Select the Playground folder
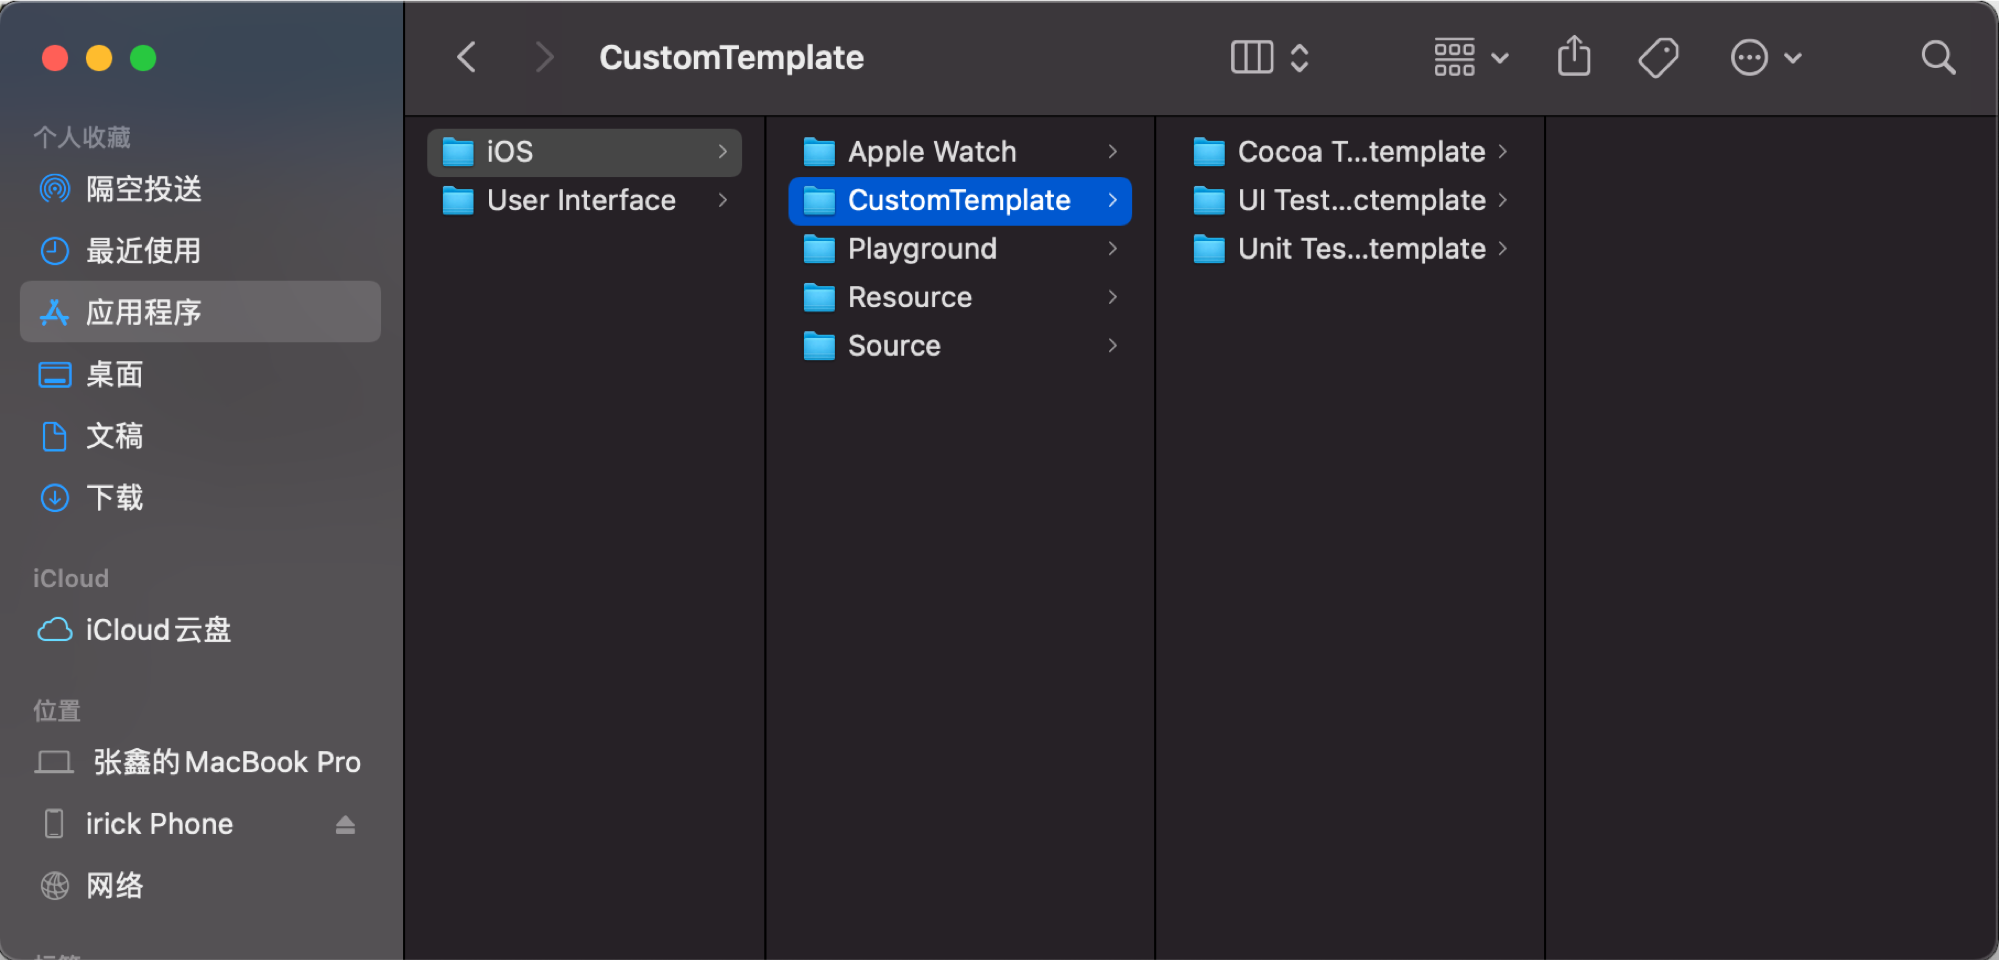This screenshot has width=1999, height=960. 921,249
